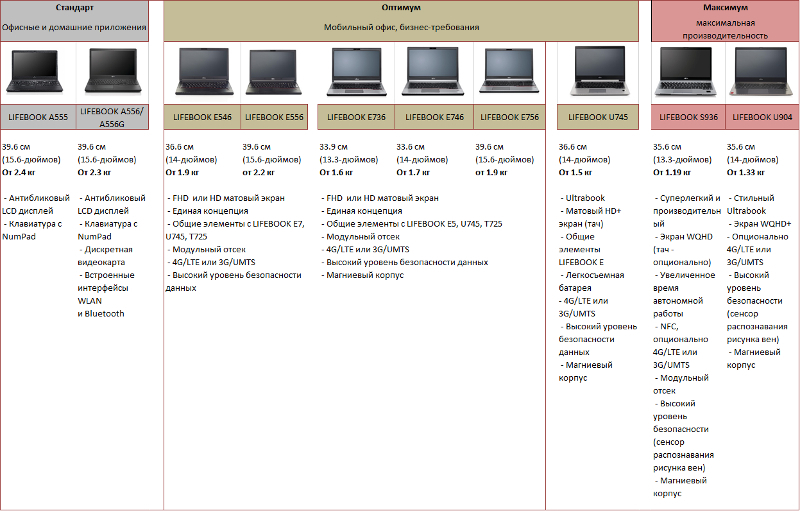Click 'Дискретная видеокарта' feature of A556
The width and height of the screenshot is (800, 511).
105,256
